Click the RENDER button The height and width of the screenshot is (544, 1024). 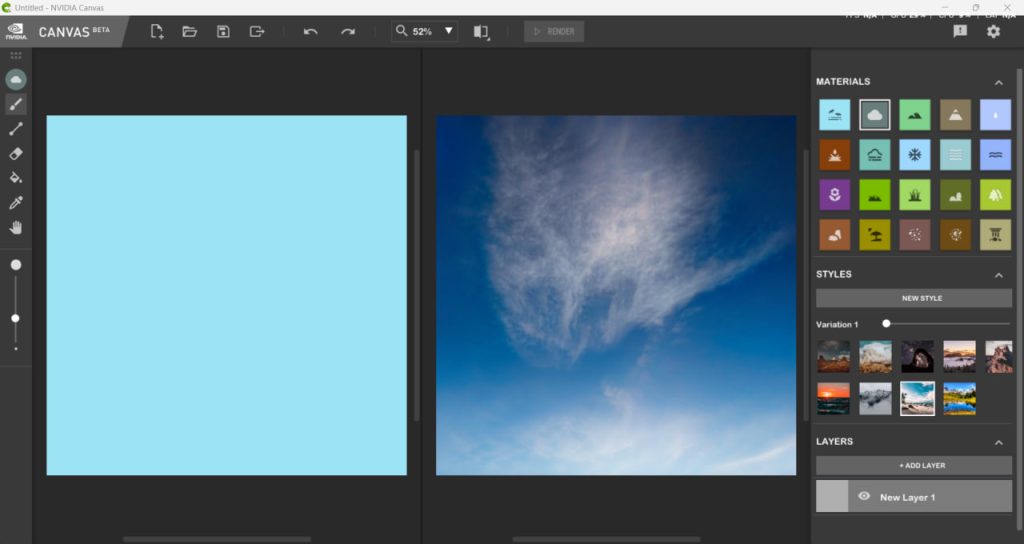554,31
